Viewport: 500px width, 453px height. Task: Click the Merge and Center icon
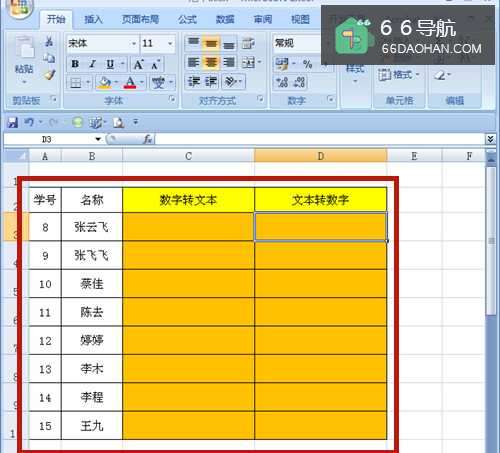(x=248, y=62)
